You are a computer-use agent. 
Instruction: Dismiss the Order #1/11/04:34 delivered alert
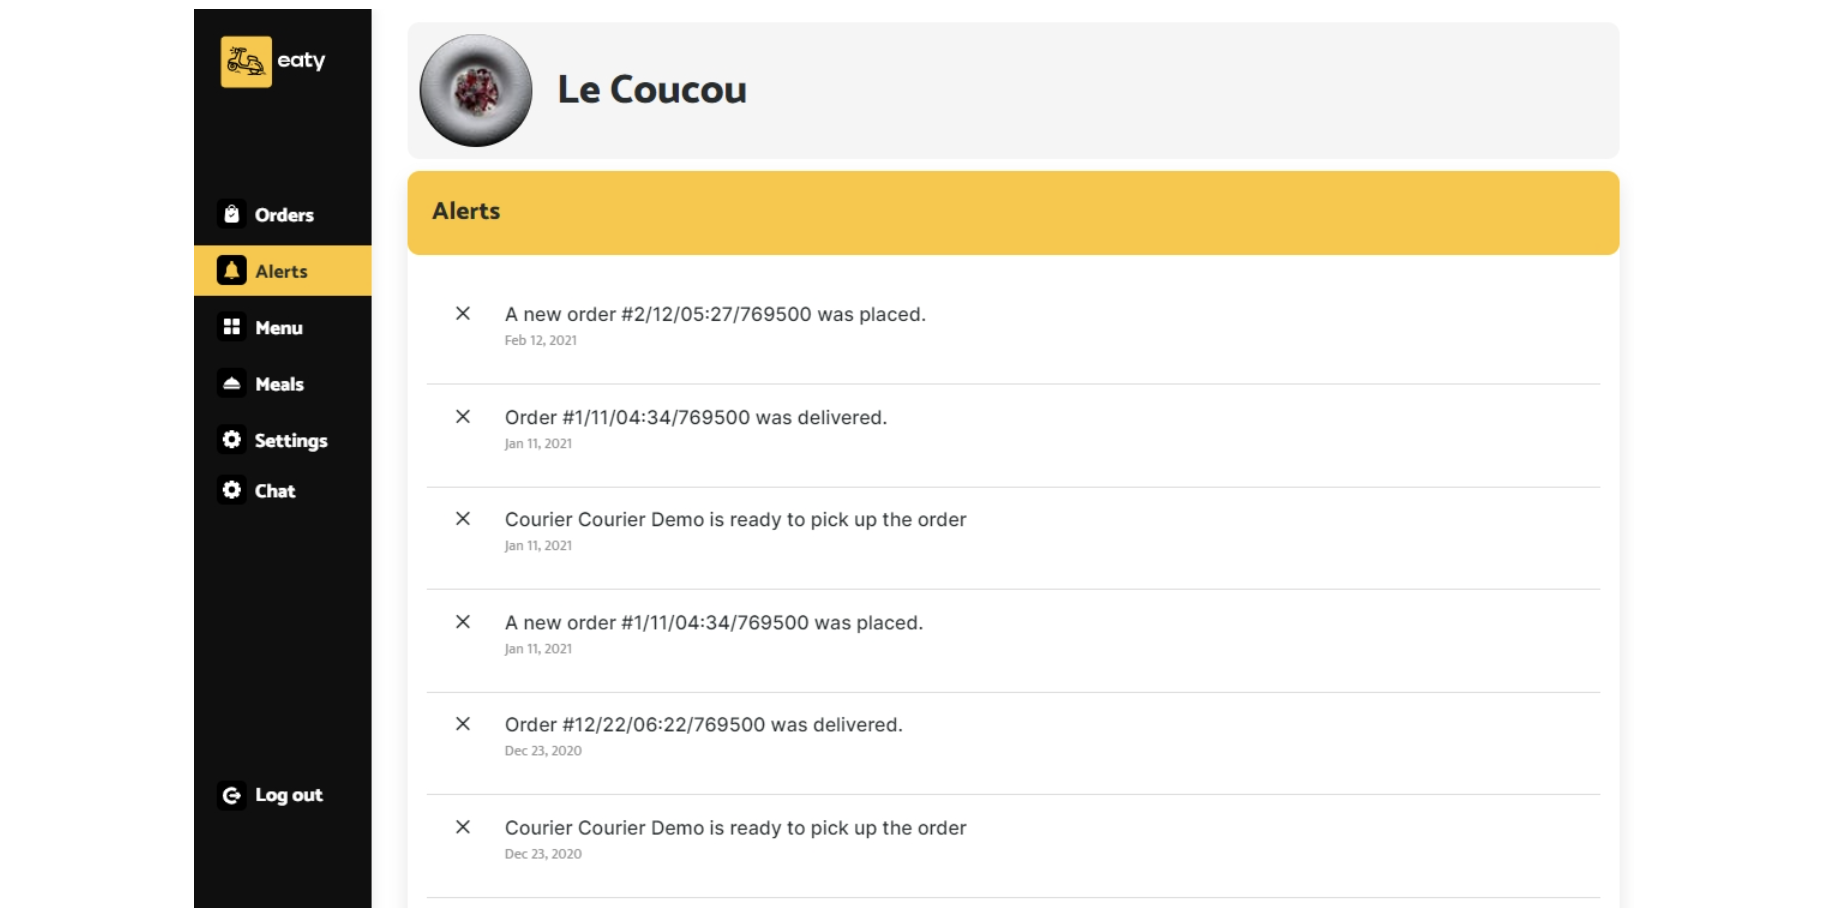[463, 417]
